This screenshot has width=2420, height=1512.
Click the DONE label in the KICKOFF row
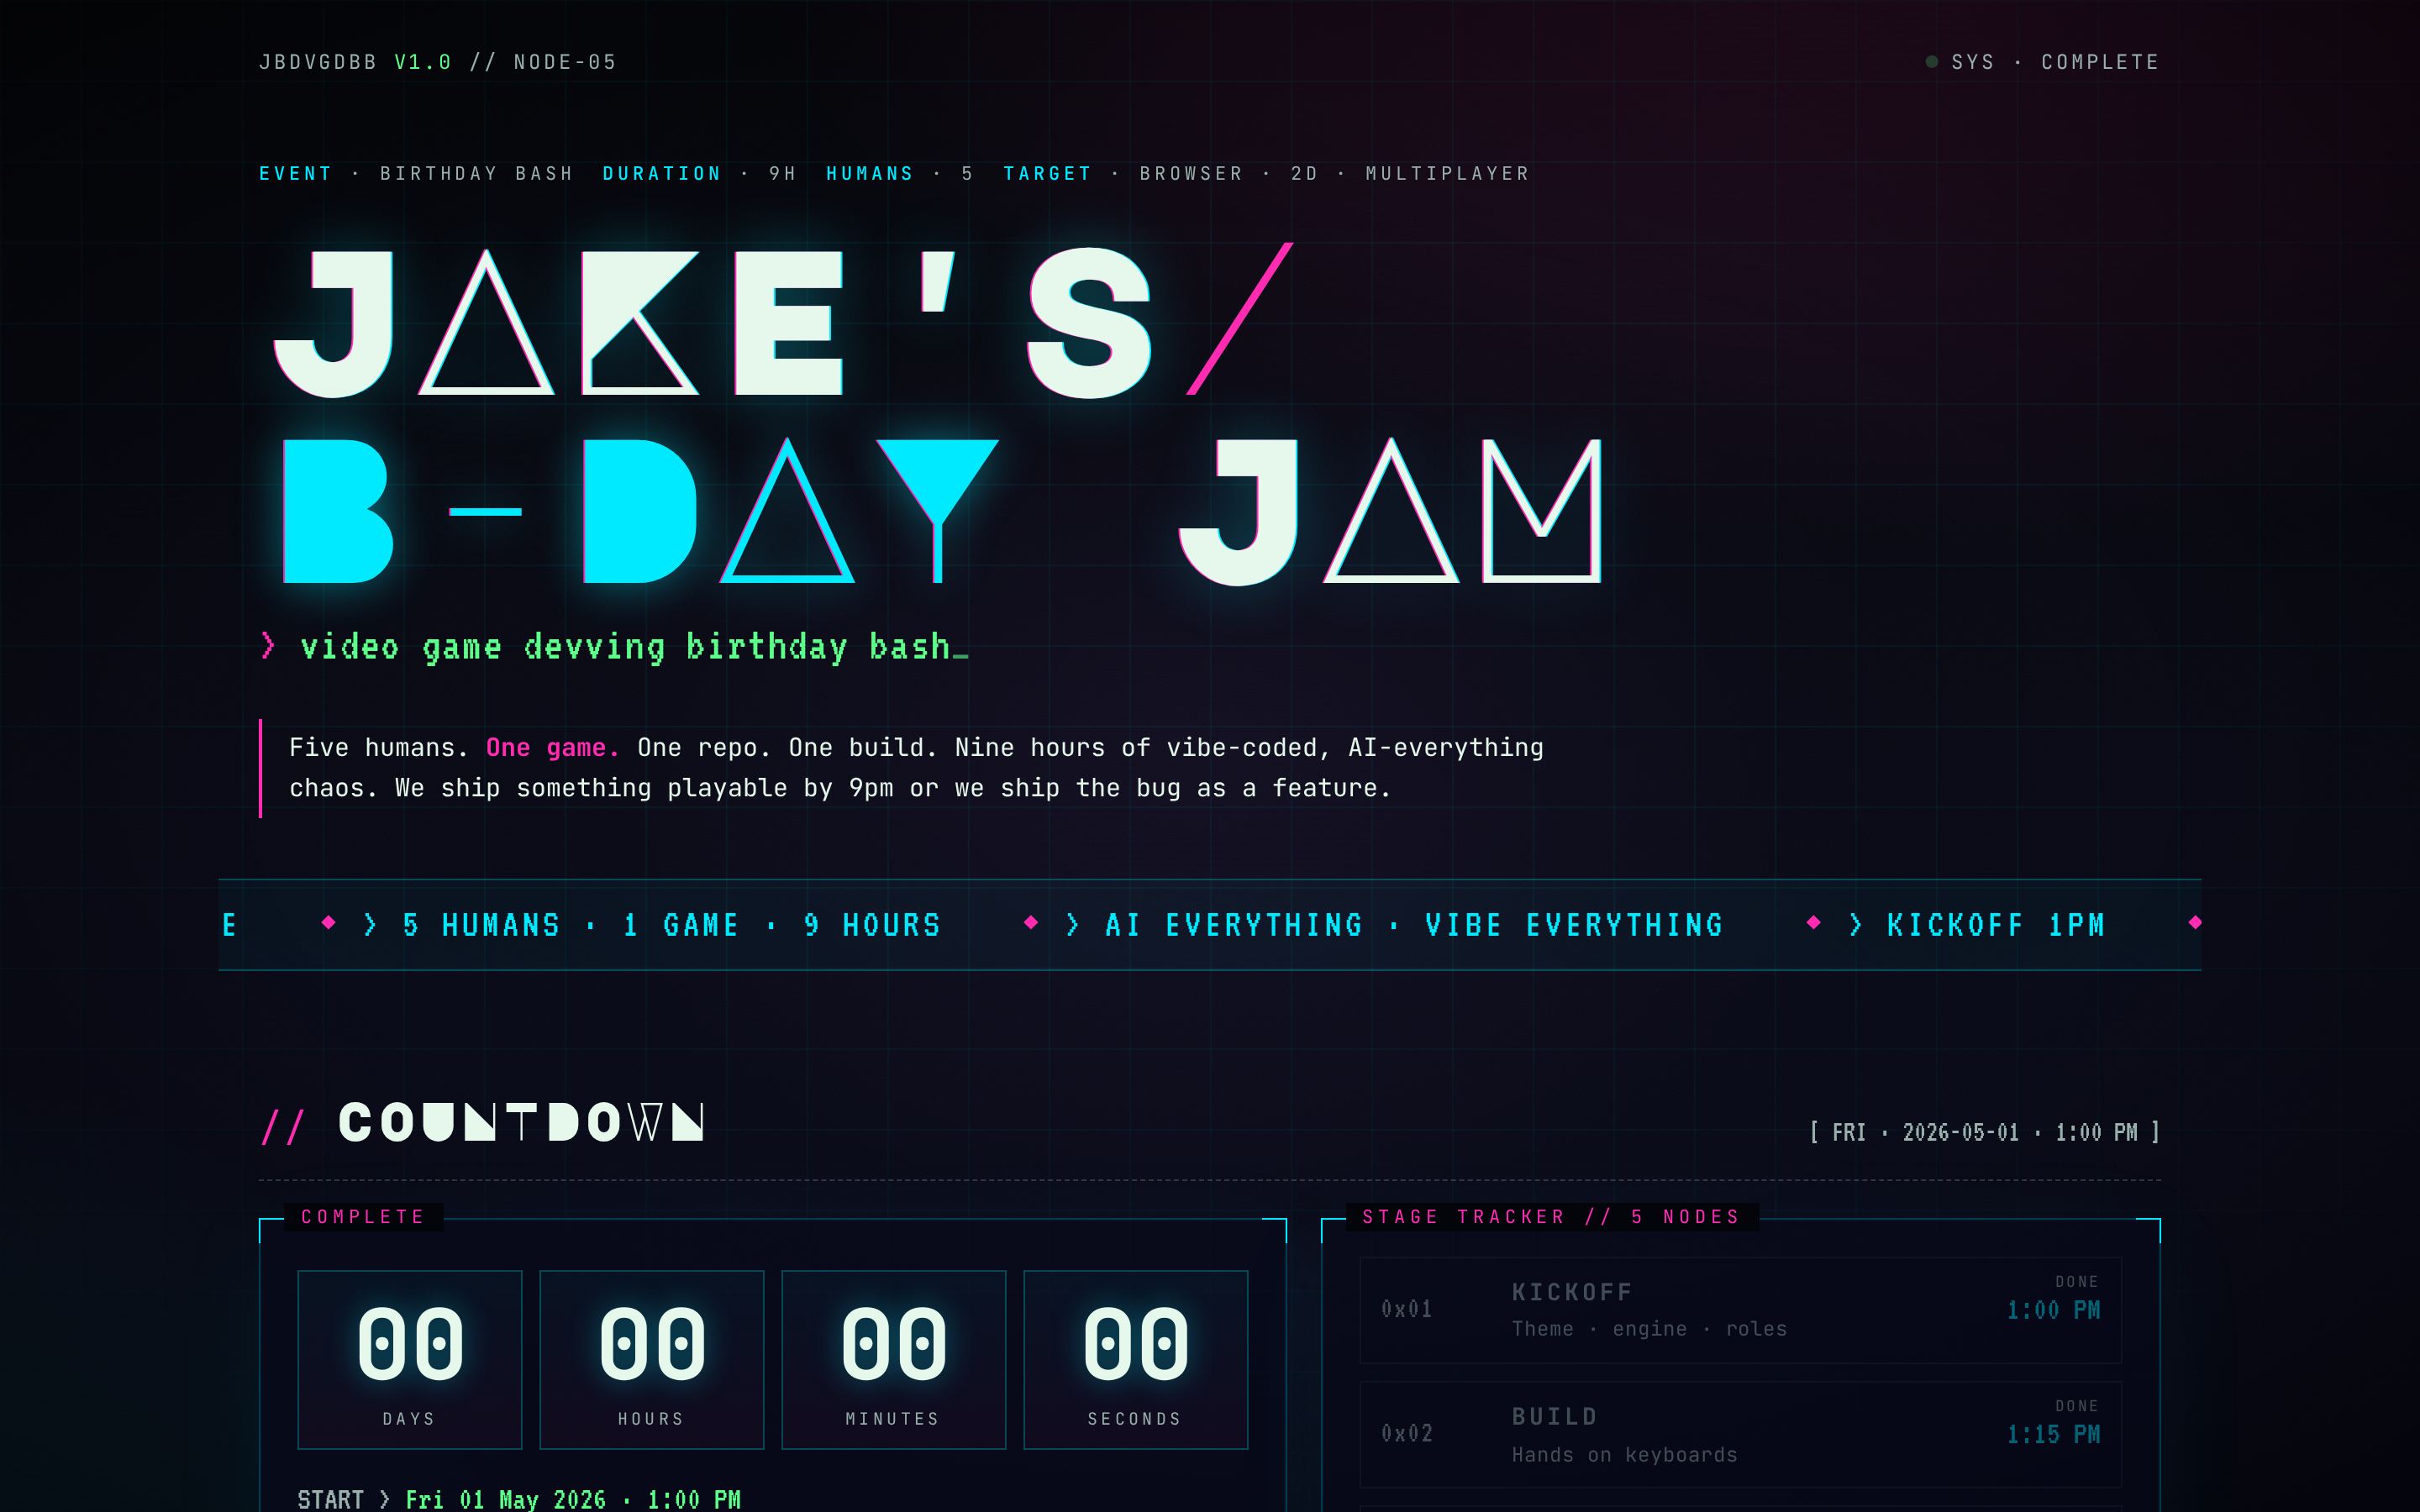coord(2077,1281)
